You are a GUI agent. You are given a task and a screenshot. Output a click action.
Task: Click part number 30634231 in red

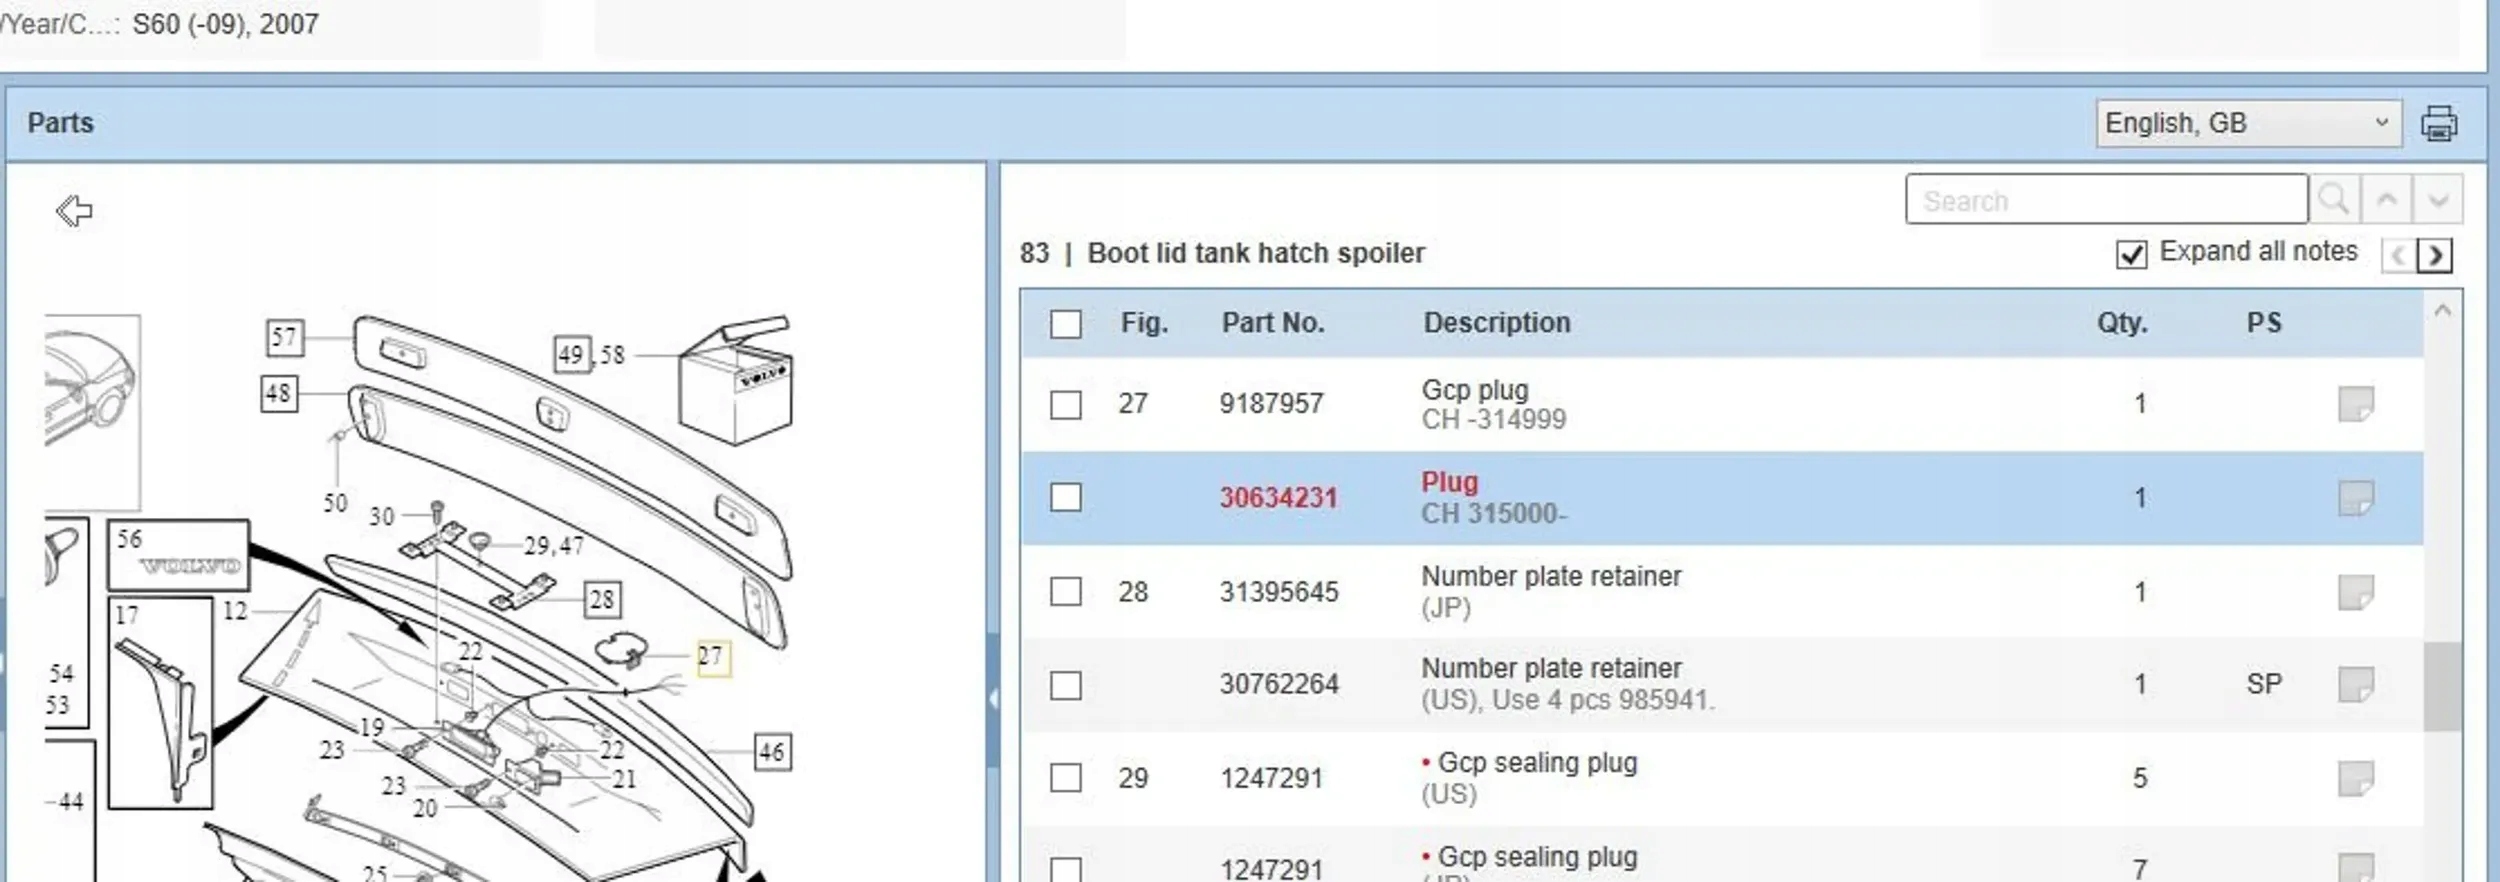pyautogui.click(x=1278, y=498)
